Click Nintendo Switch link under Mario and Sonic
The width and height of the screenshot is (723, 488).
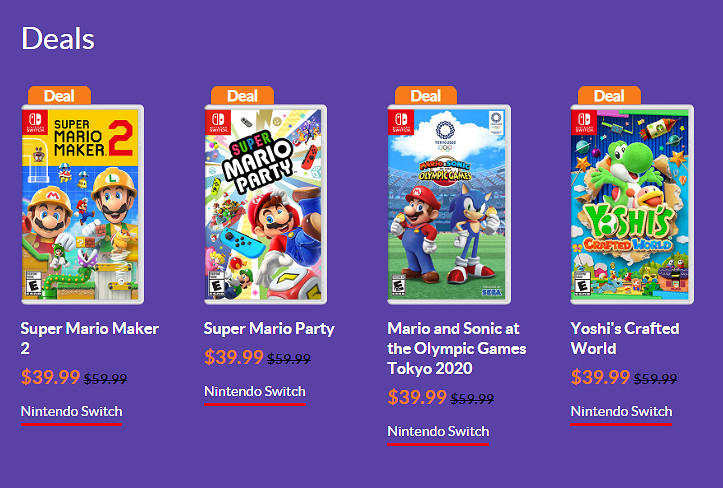438,431
